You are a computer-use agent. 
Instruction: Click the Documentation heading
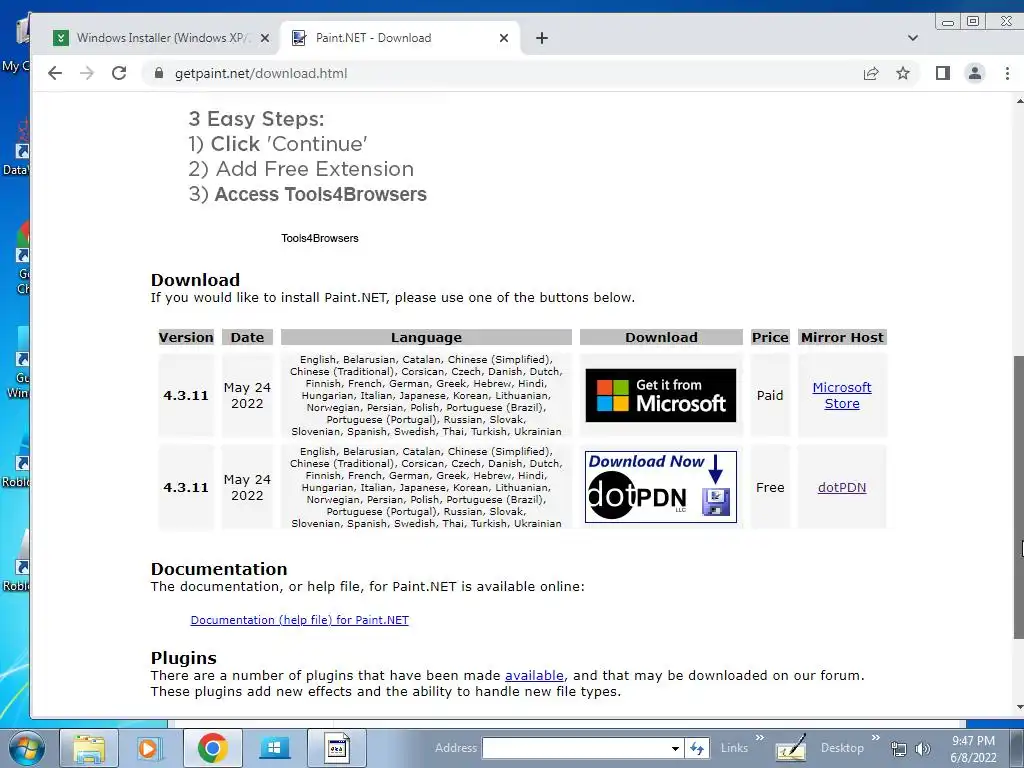tap(219, 569)
